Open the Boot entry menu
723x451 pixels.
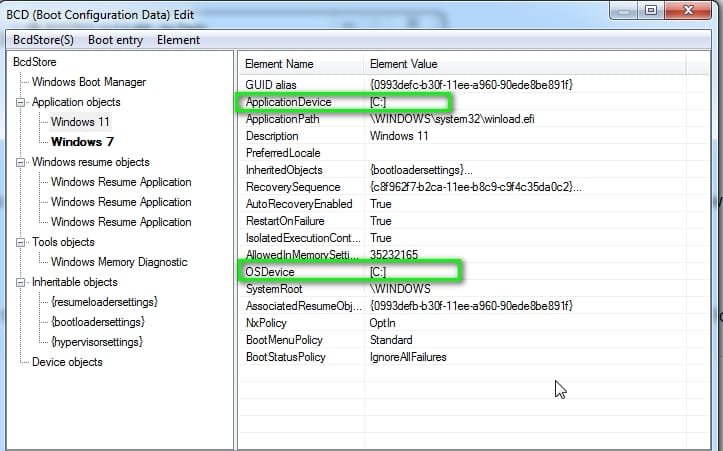point(115,40)
